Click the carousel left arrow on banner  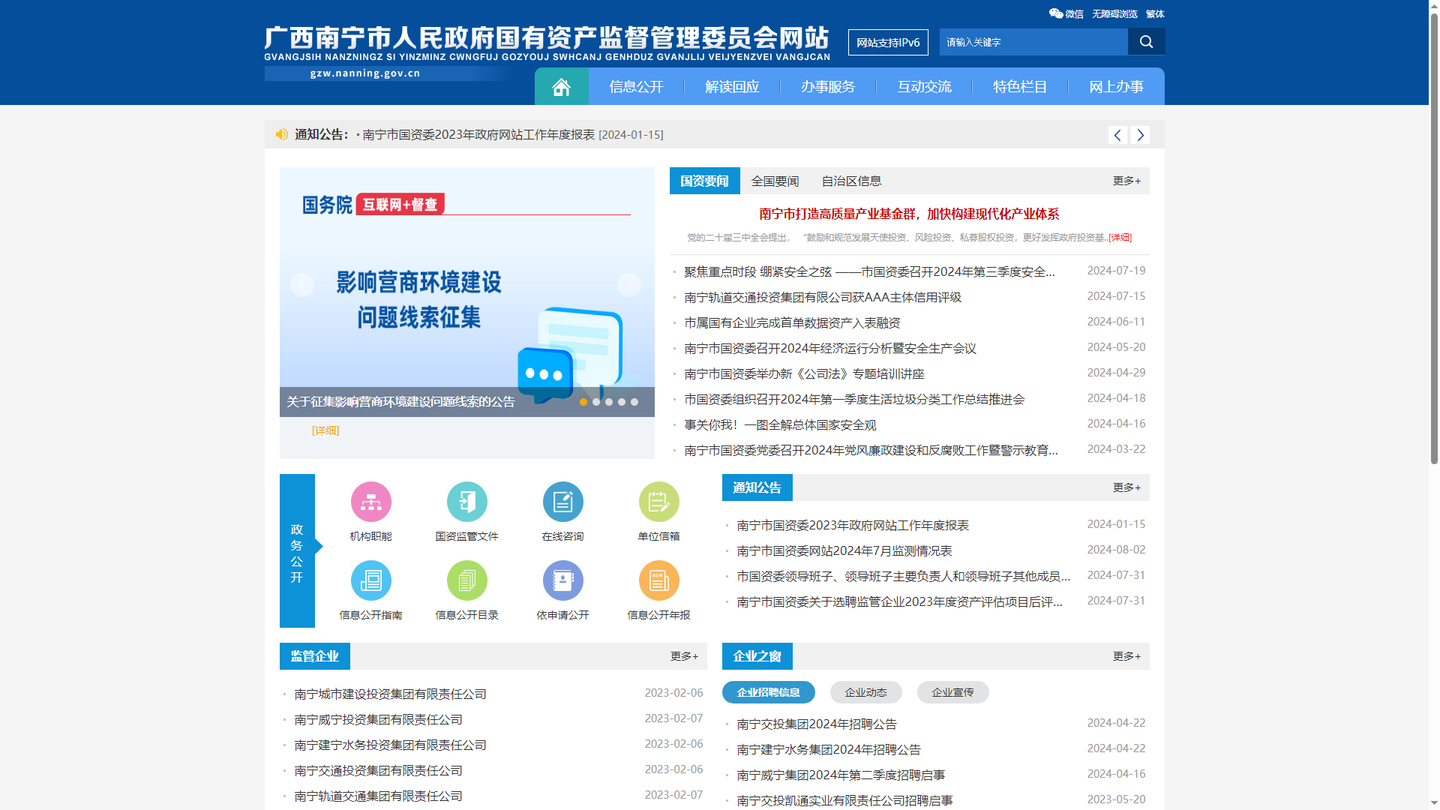[x=302, y=285]
